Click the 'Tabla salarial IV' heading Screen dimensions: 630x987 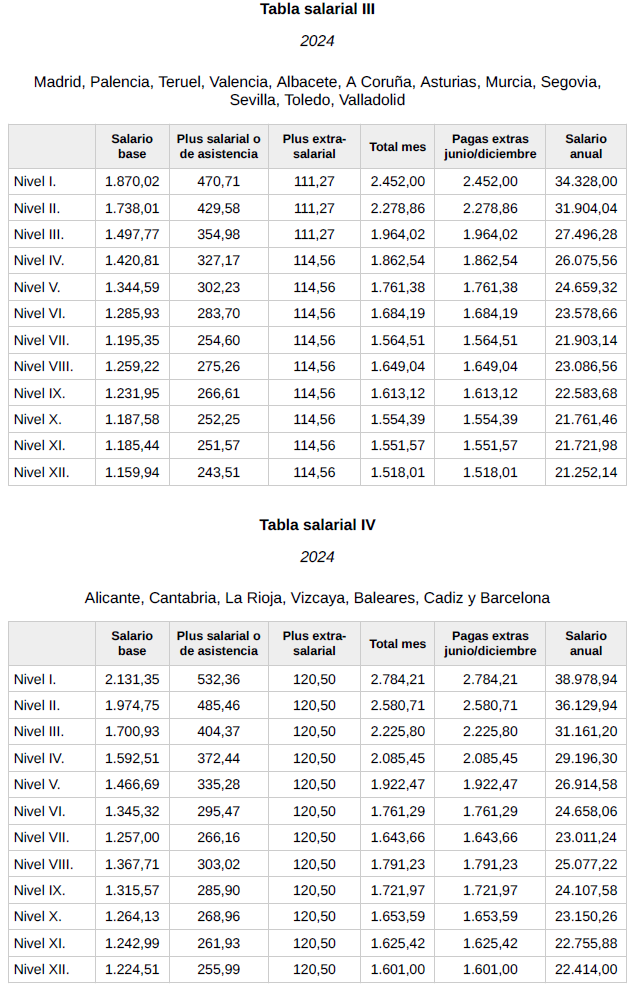click(x=317, y=525)
